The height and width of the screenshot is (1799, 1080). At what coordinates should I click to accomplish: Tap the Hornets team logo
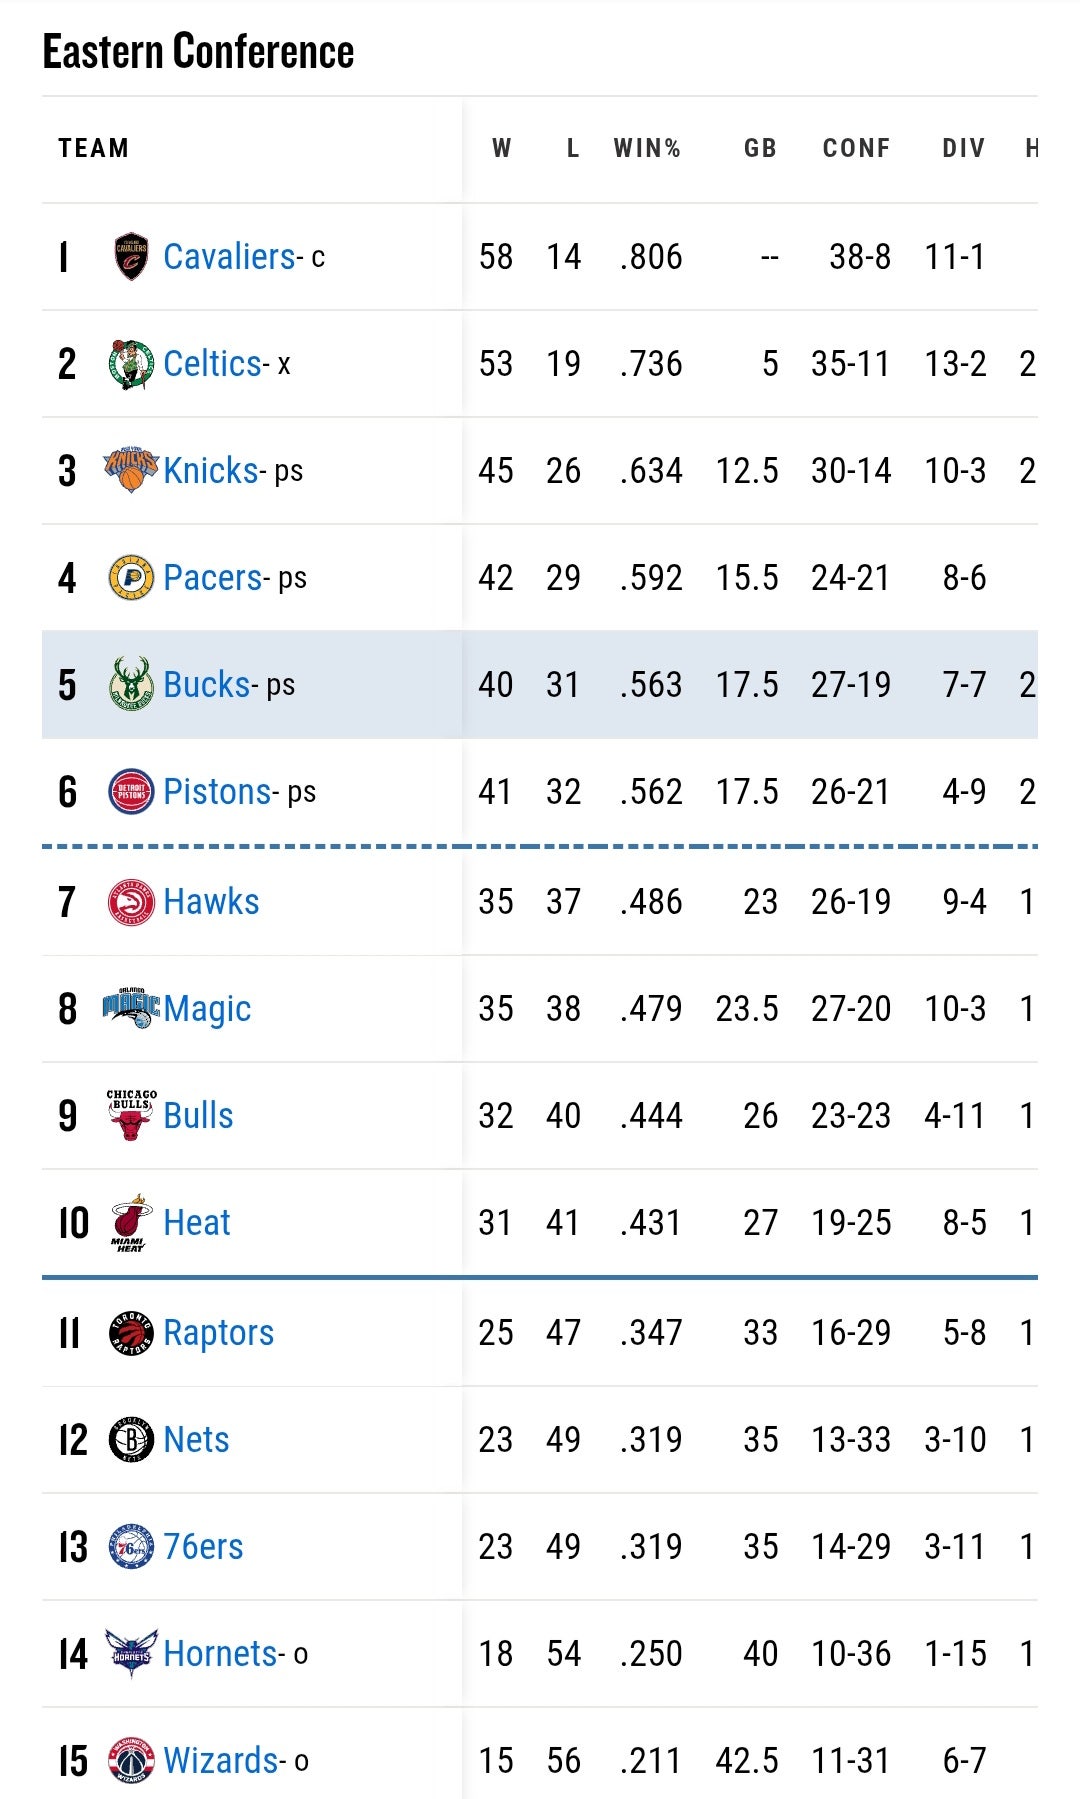[x=131, y=1653]
